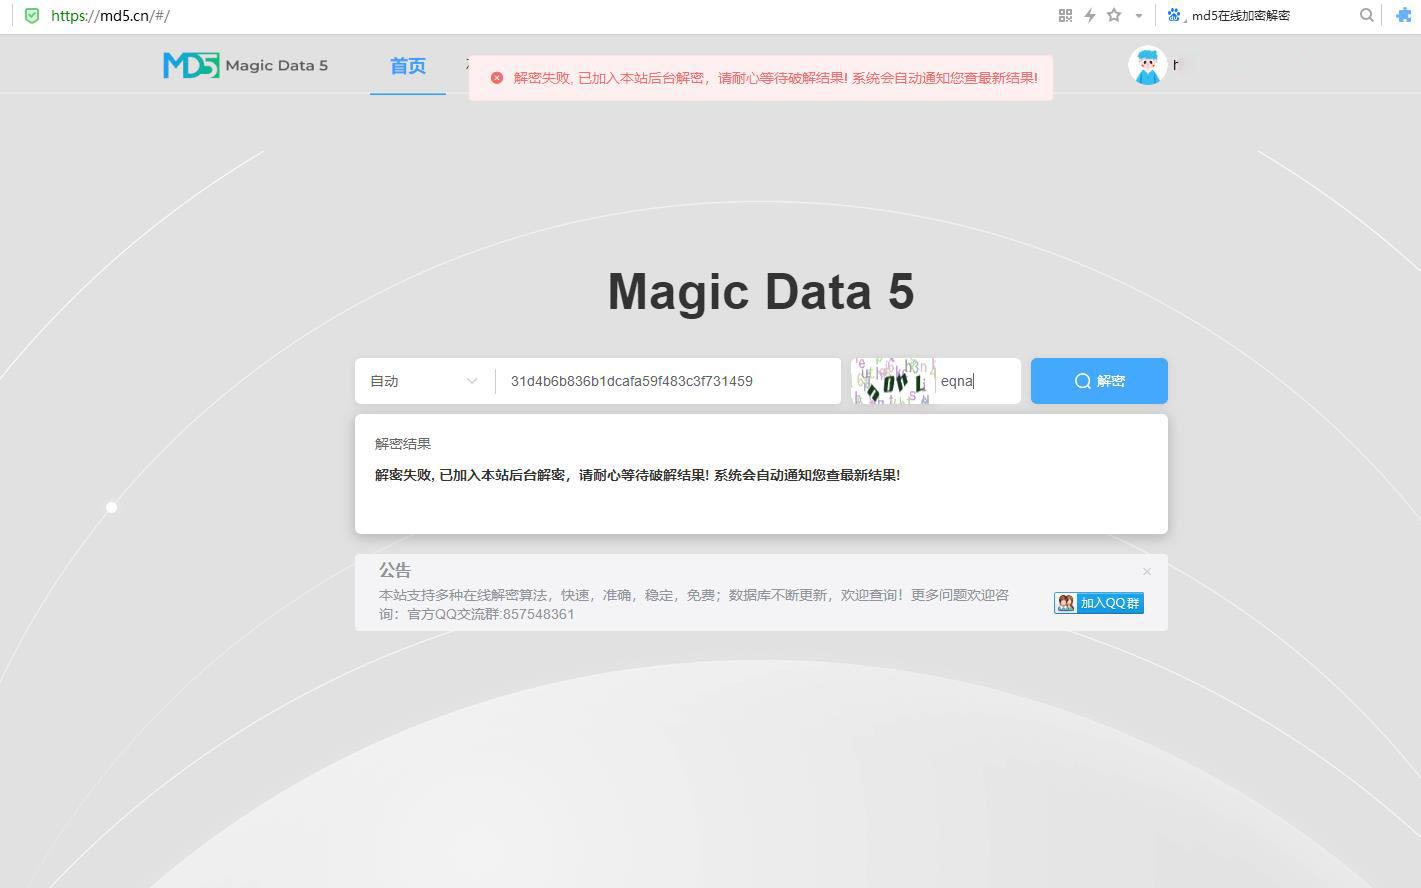Screen dimensions: 1421x888
Task: Select the 首页 navigation tab
Action: pyautogui.click(x=408, y=66)
